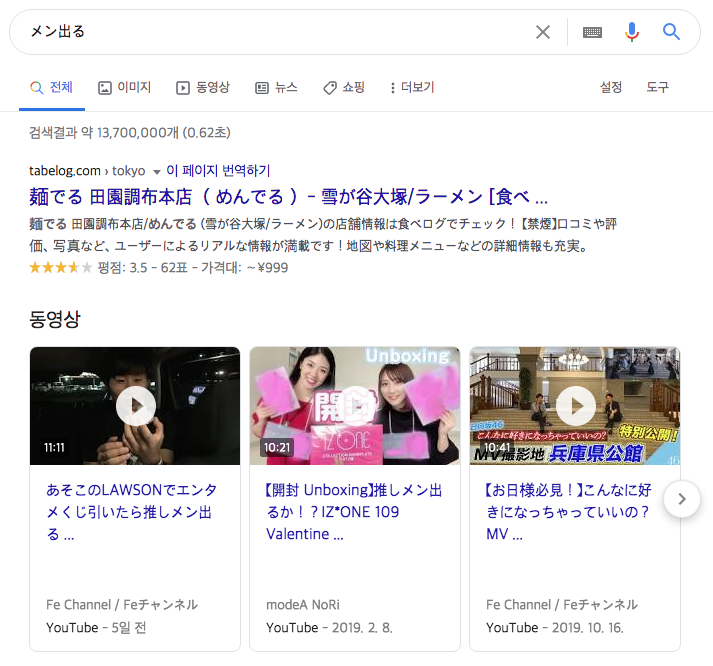Click the star rating of the tabelog result
The width and height of the screenshot is (713, 666).
[x=61, y=267]
